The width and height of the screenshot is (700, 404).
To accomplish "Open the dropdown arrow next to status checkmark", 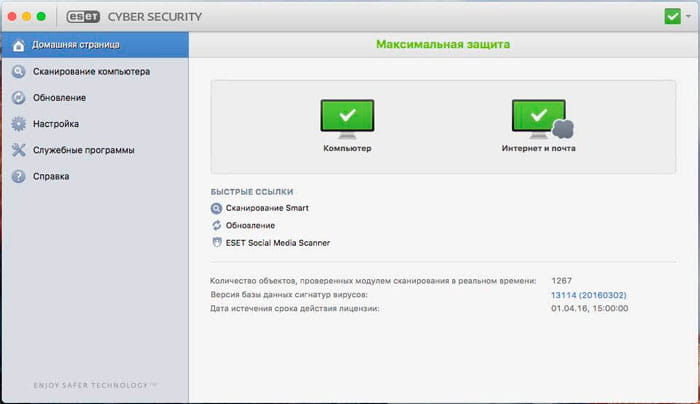I will pyautogui.click(x=688, y=17).
